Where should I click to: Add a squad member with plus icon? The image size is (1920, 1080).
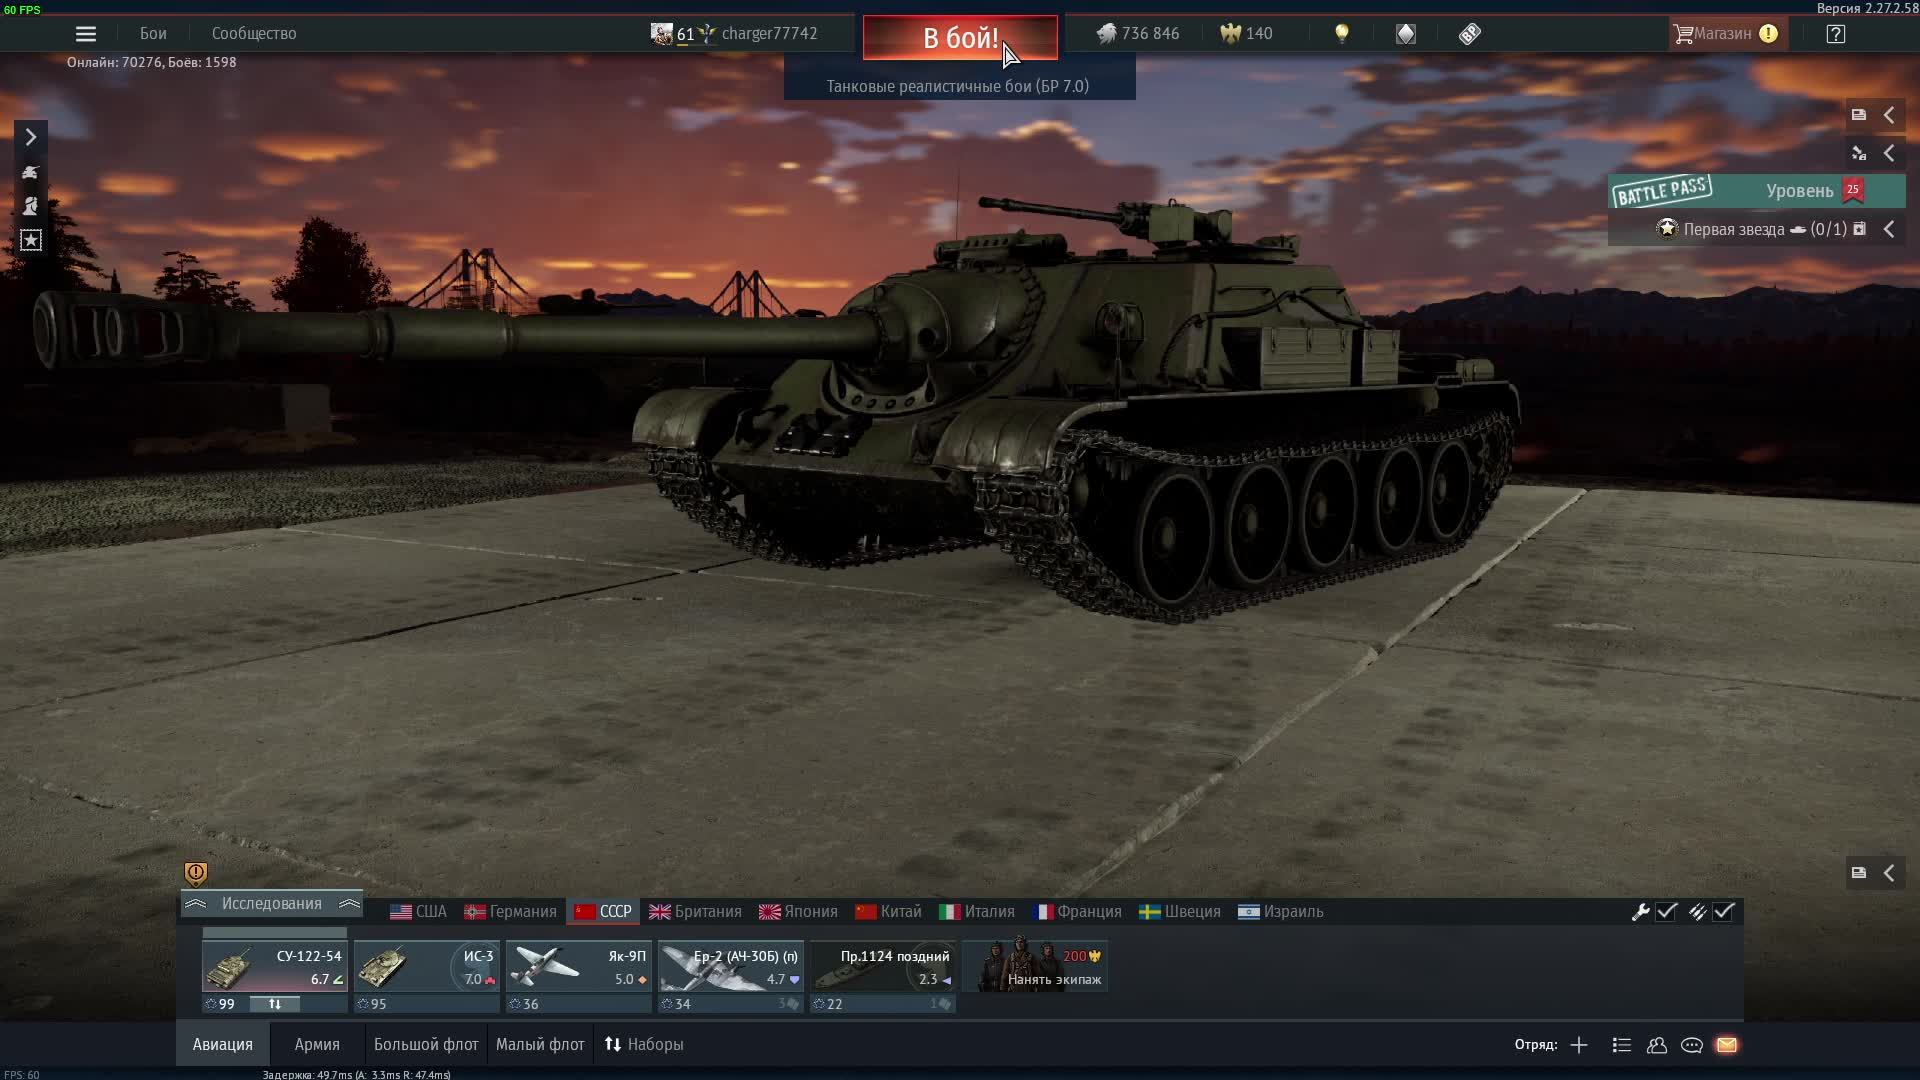tap(1579, 1045)
